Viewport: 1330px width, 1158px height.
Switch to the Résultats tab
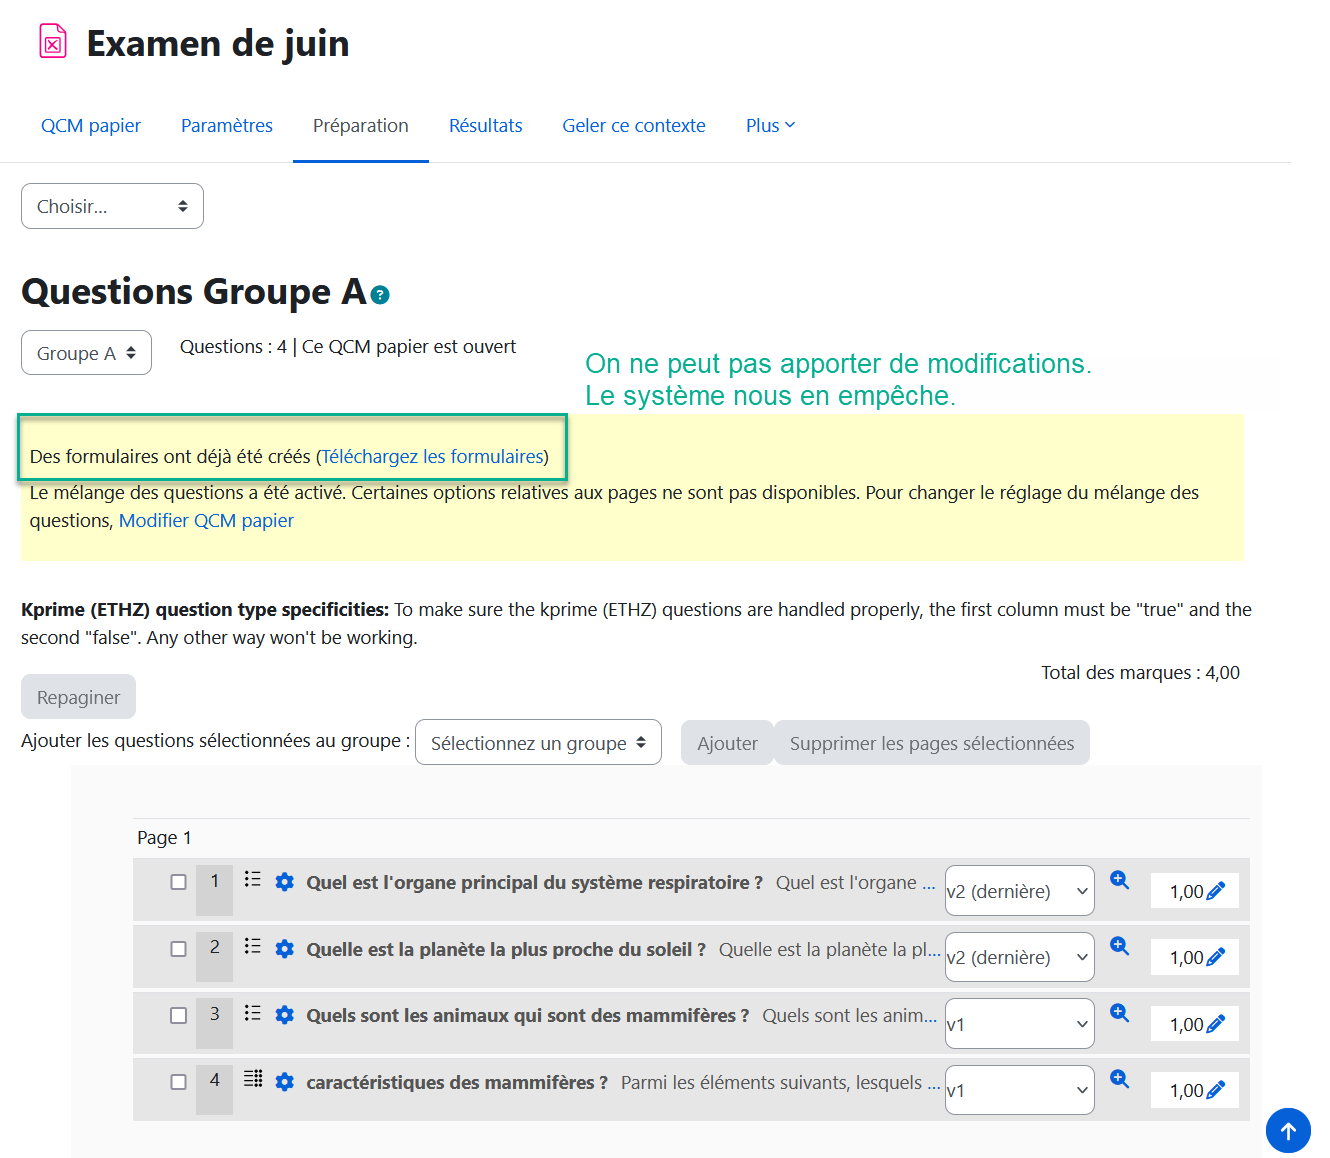coord(485,126)
